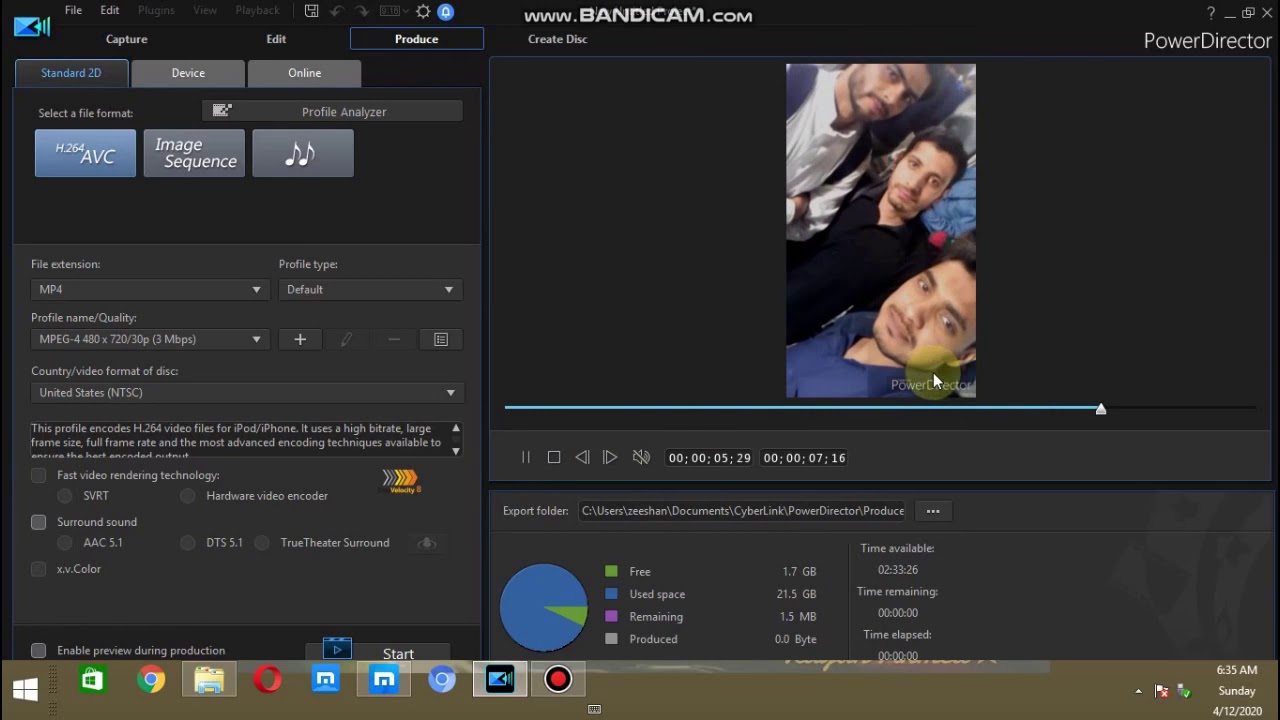Click the export folder path field
Screen dimensions: 1280x720
(743, 511)
